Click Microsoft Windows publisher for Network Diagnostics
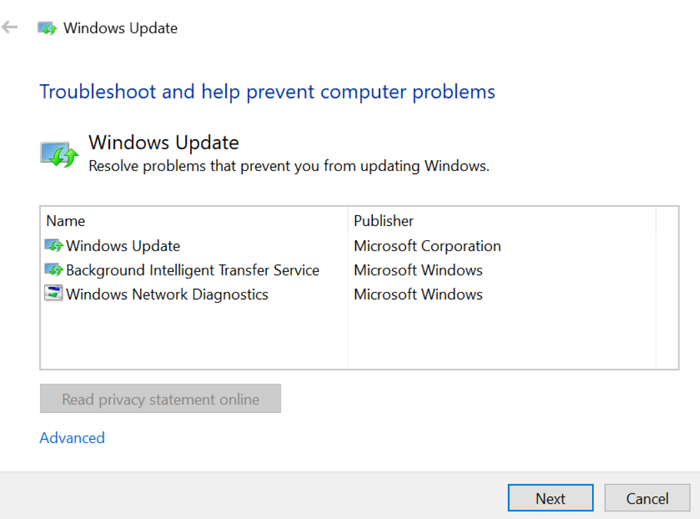Viewport: 700px width, 519px height. point(418,294)
